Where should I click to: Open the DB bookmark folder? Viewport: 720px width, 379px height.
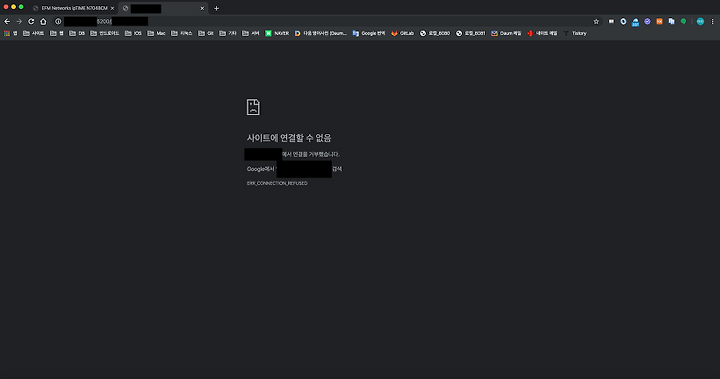(77, 33)
